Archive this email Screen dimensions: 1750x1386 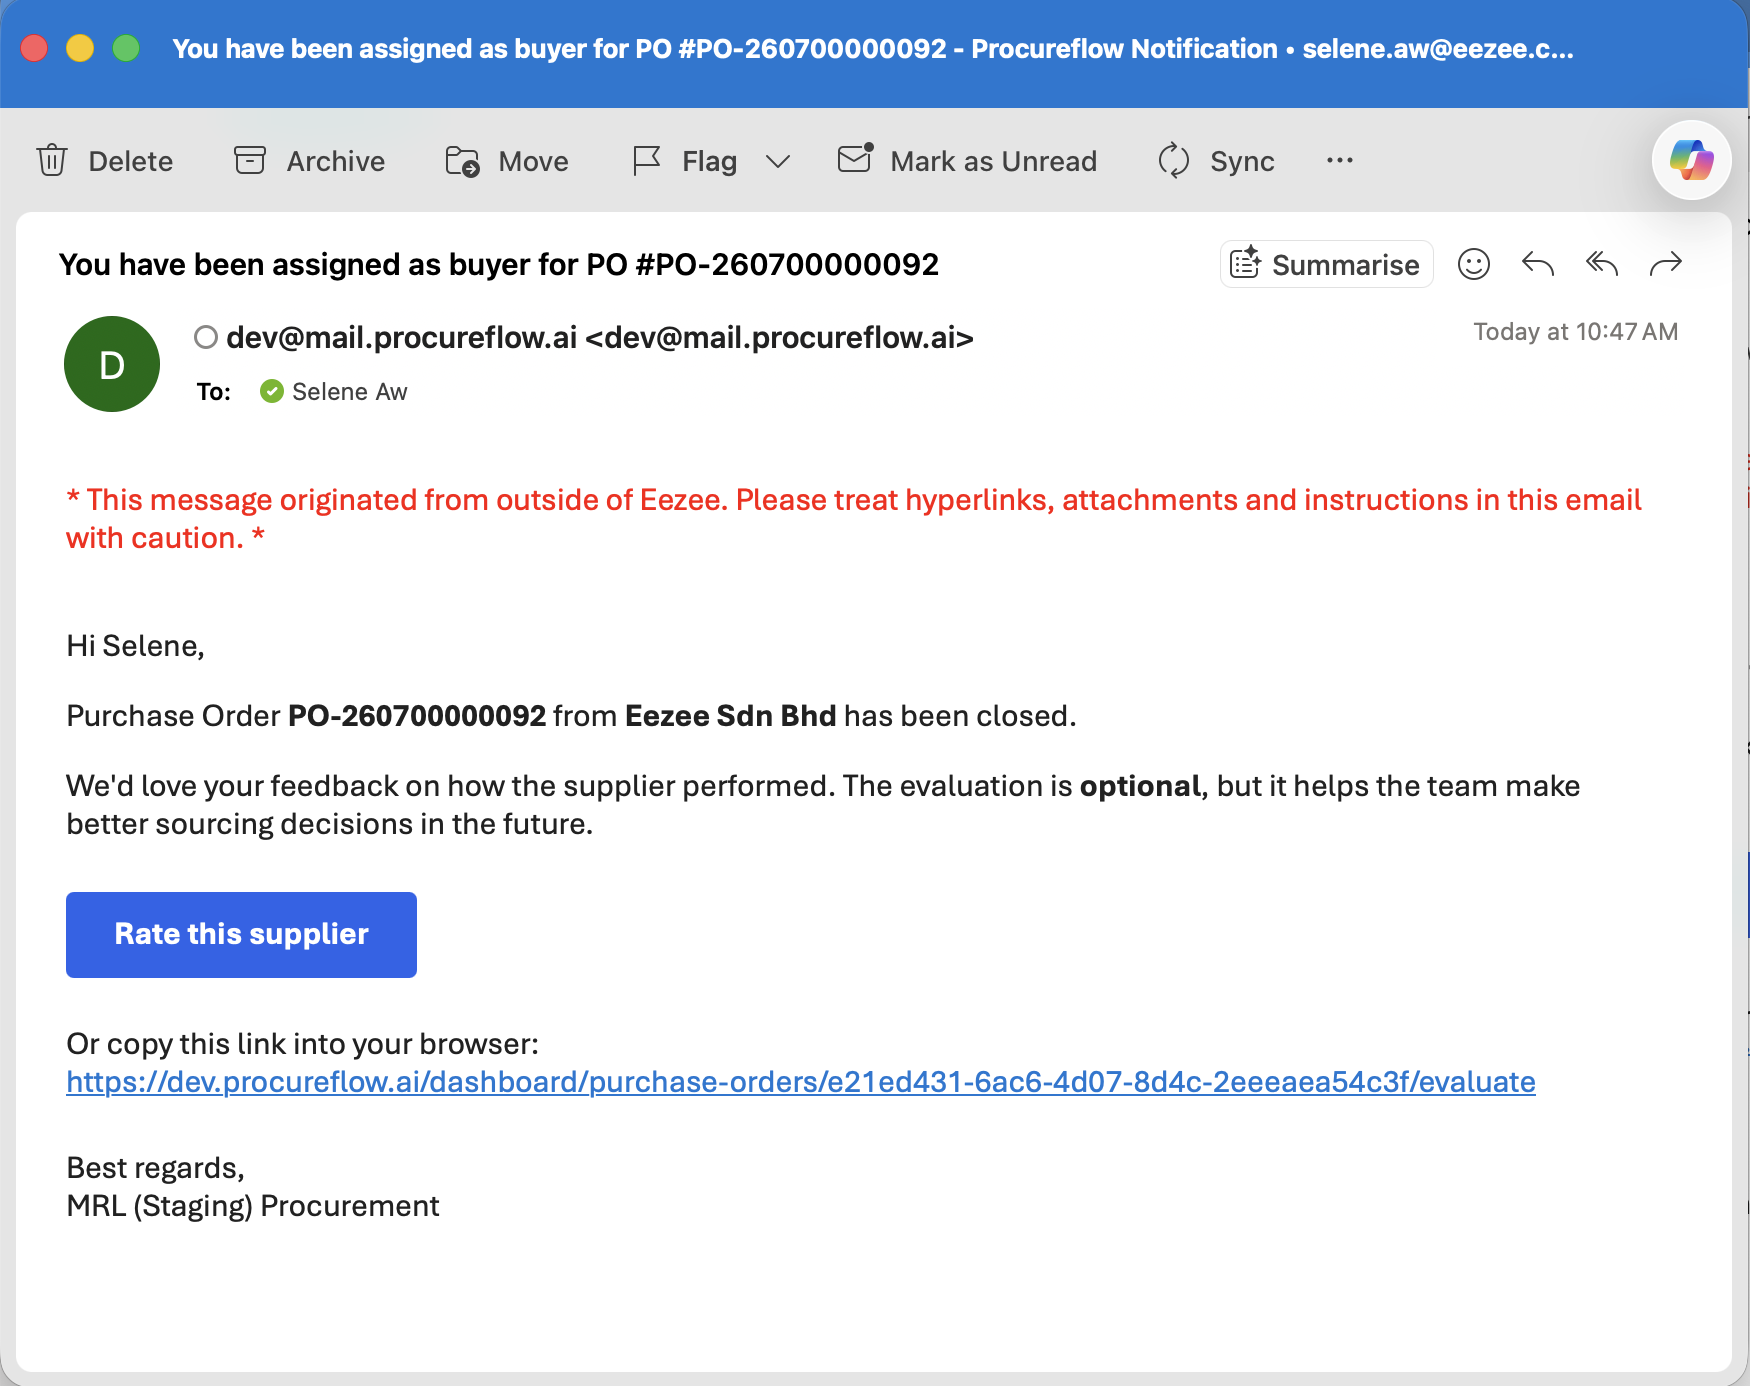[309, 160]
